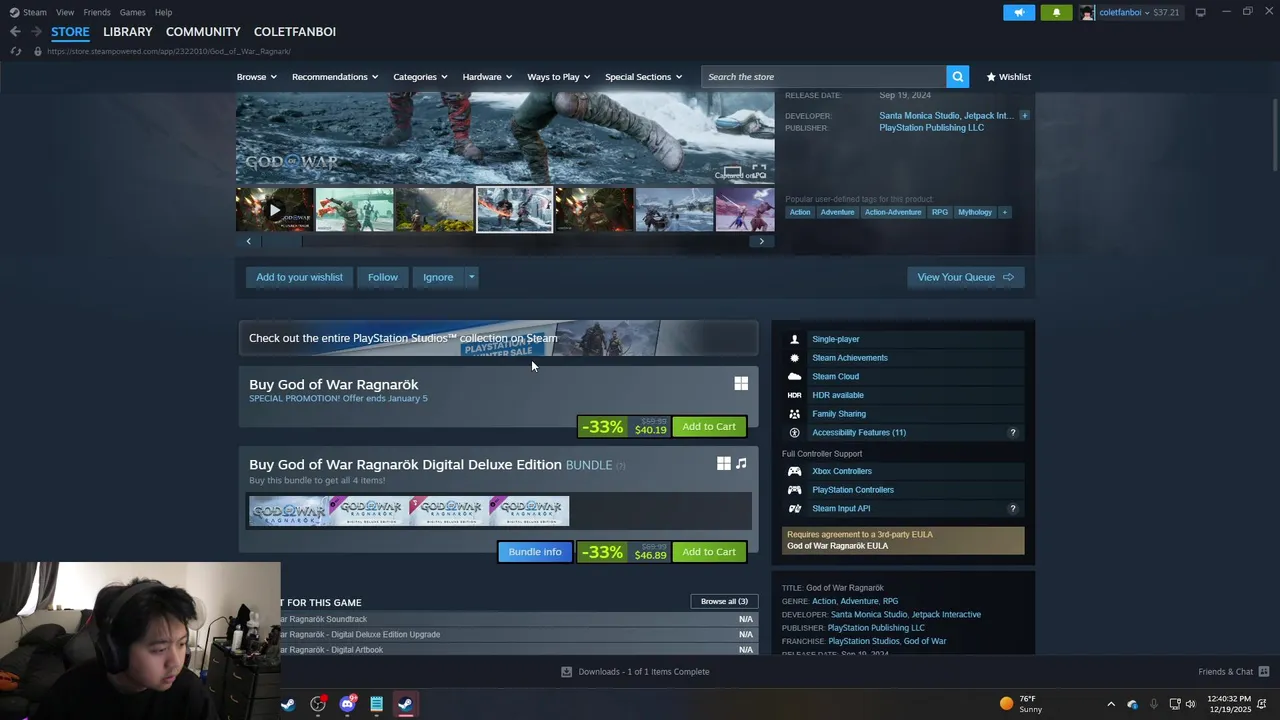This screenshot has height=720, width=1280.
Task: Open the Games menu
Action: pyautogui.click(x=132, y=12)
